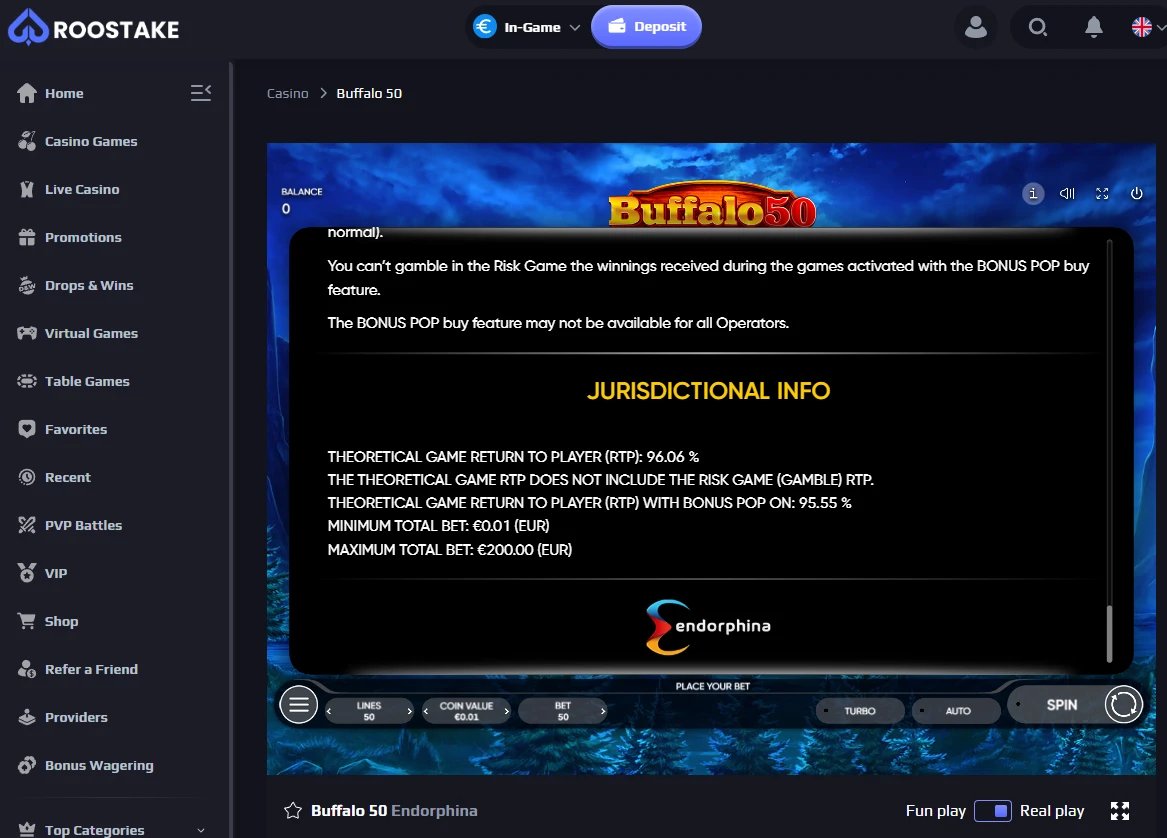Decrease the number of lines

[x=329, y=711]
